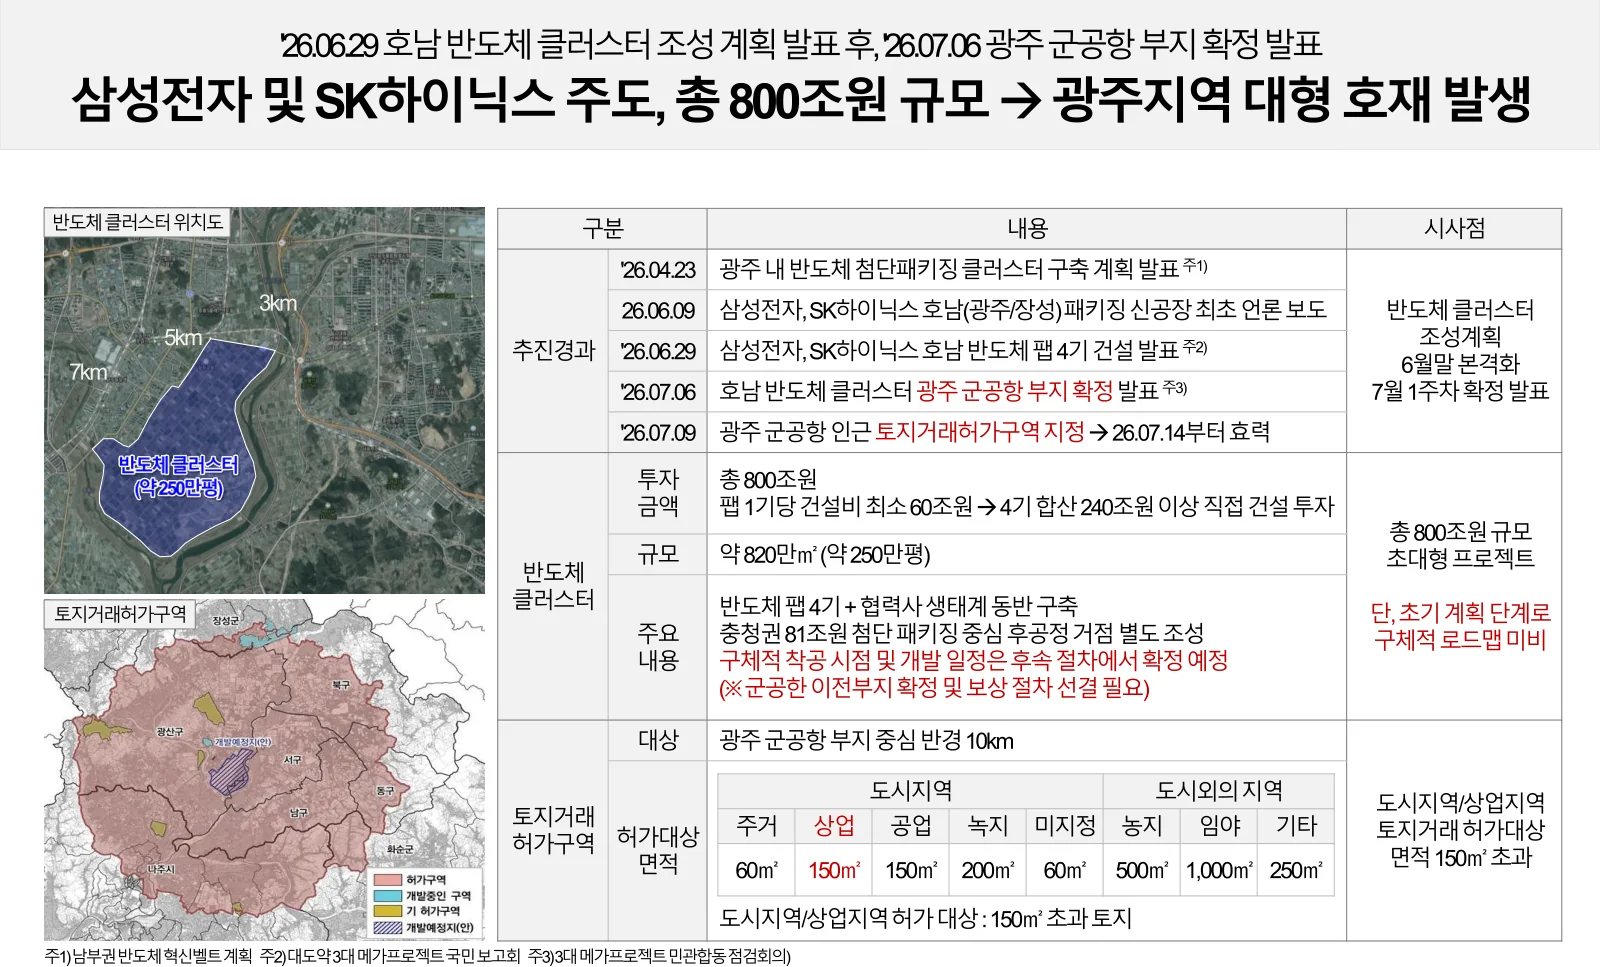Select the '26.06.29 date cell in table
Viewport: 1600px width, 967px height.
pyautogui.click(x=657, y=351)
